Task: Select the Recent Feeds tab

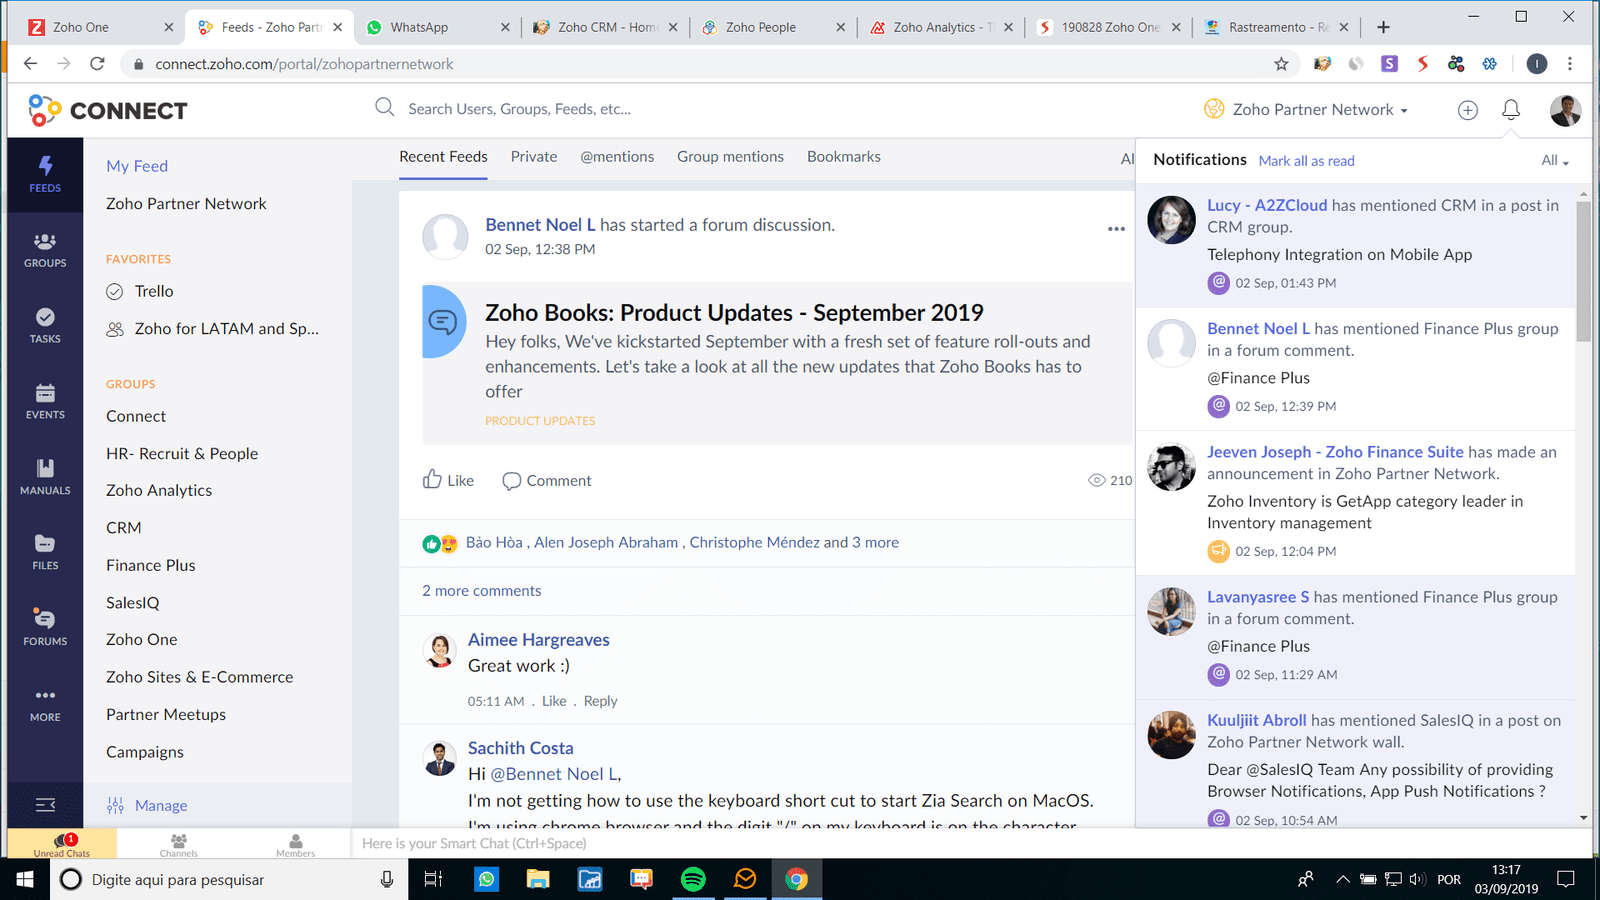Action: click(x=443, y=157)
